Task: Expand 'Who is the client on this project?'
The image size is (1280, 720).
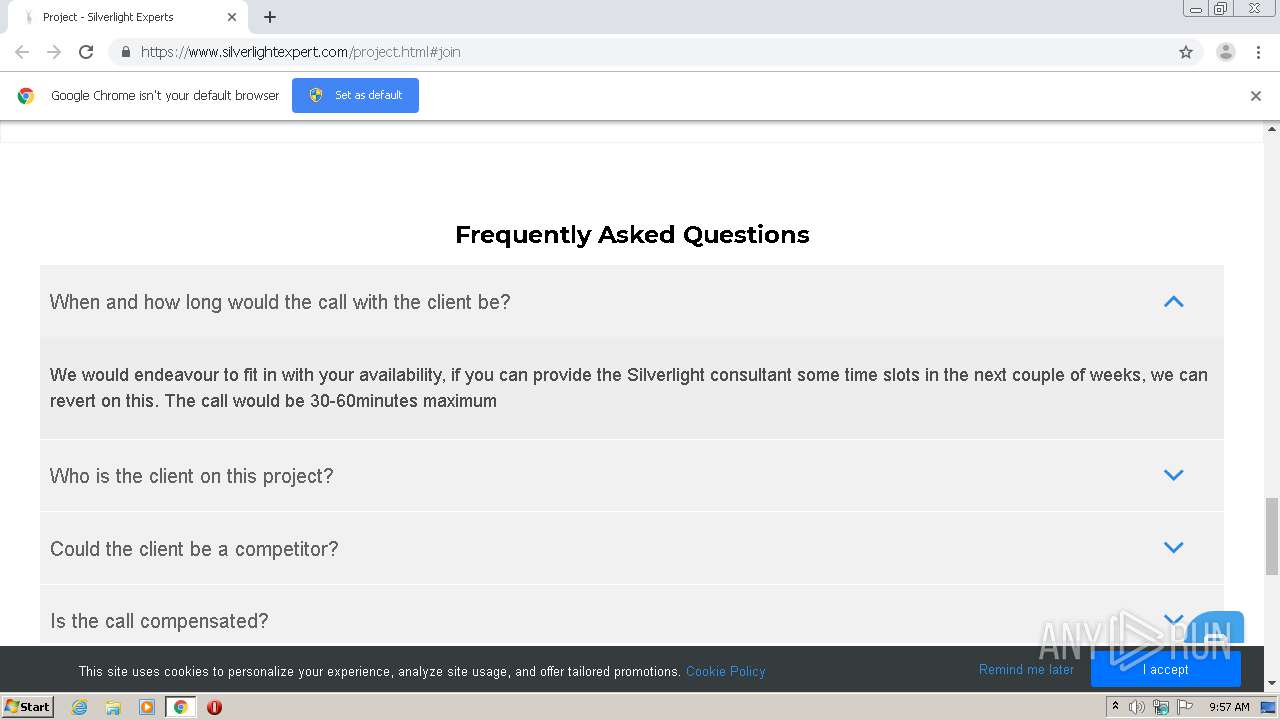Action: (x=1173, y=475)
